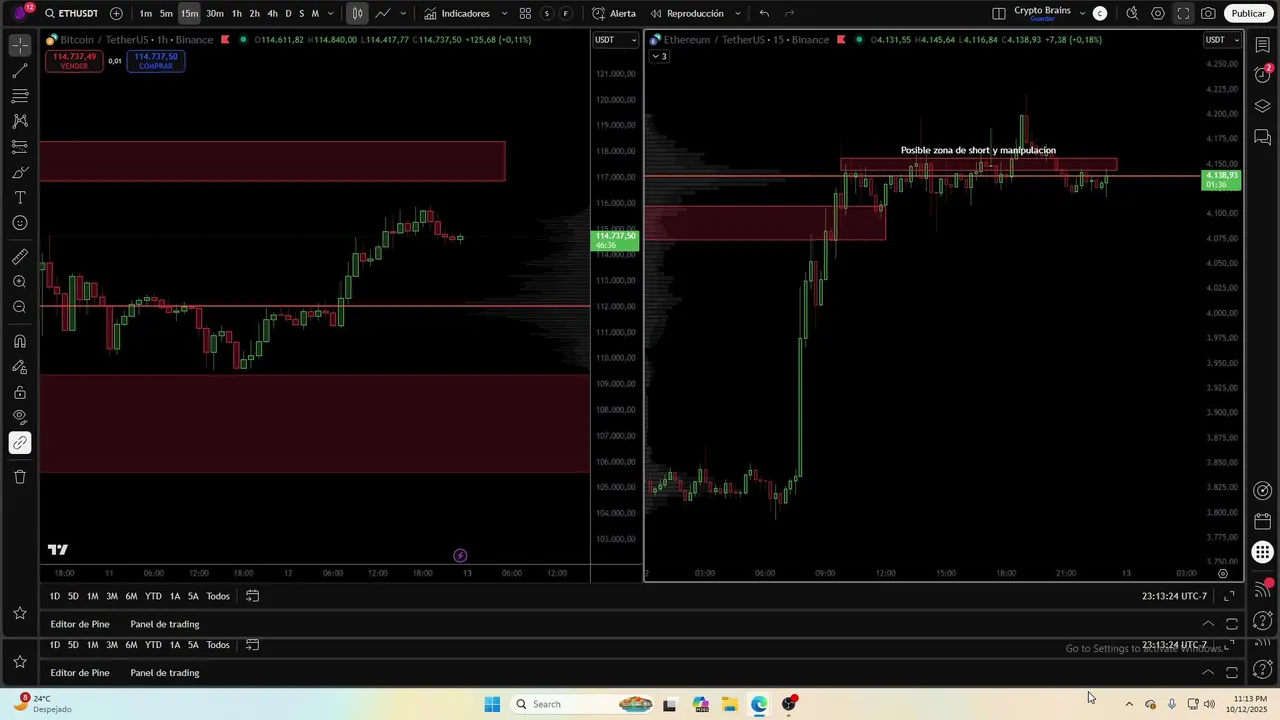Open indicator templates grid icon
1280x720 pixels.
[x=525, y=14]
